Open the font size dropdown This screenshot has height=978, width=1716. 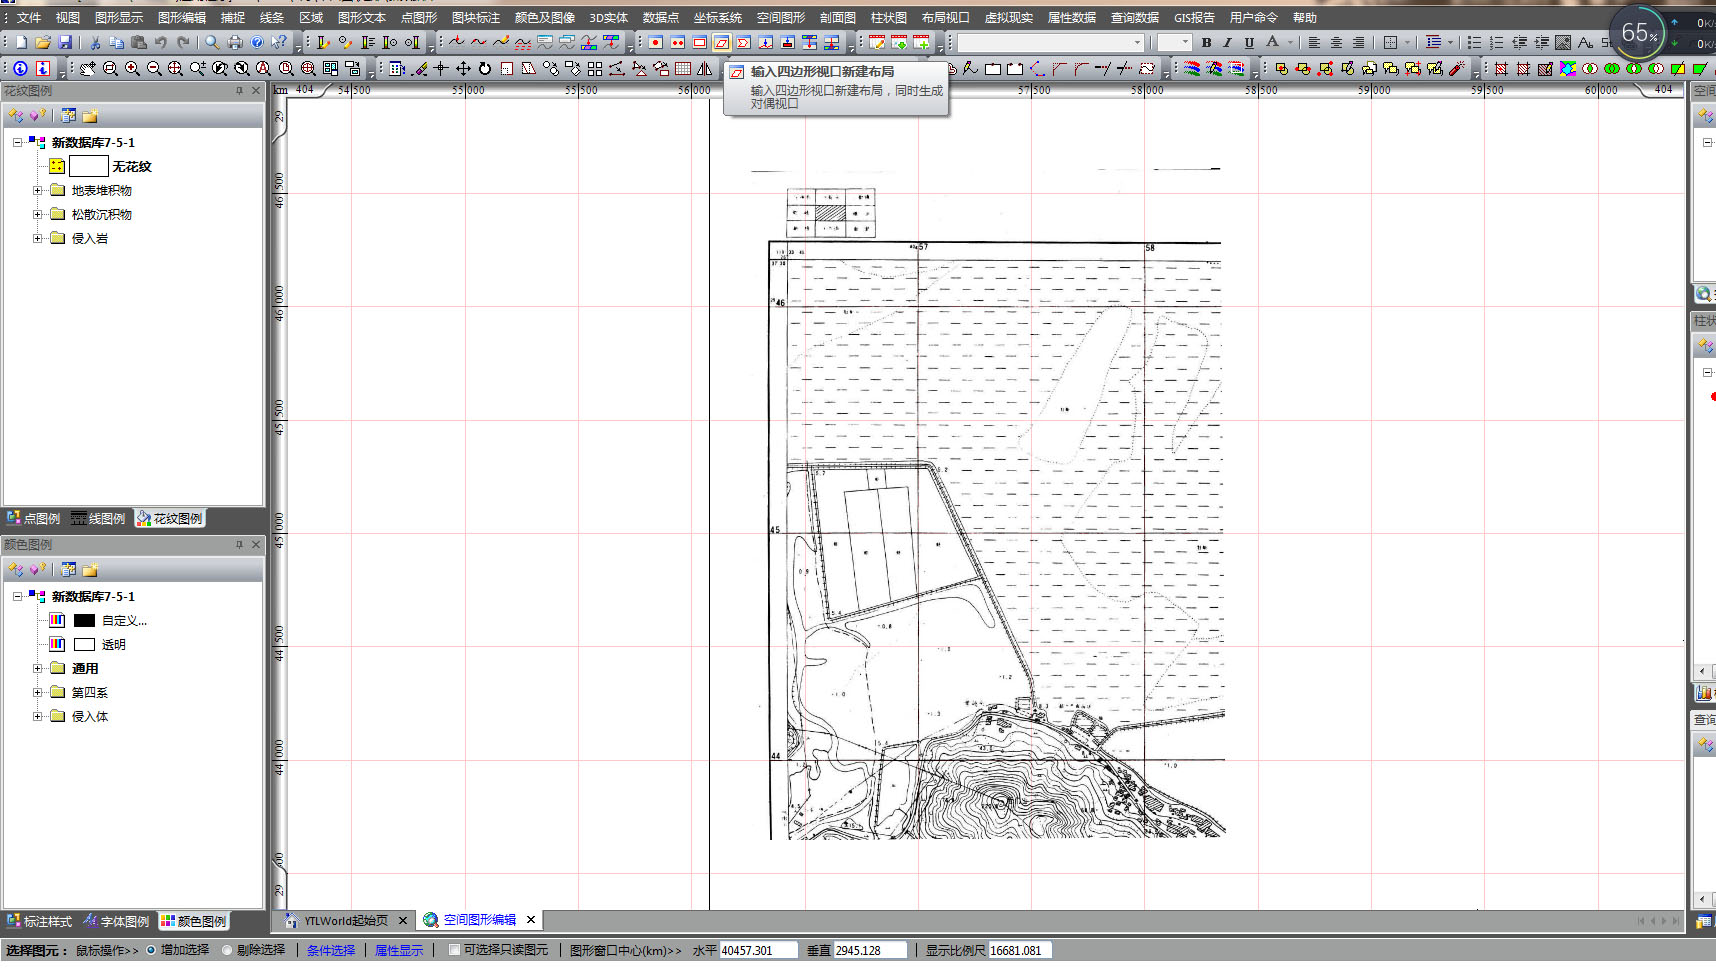(x=1185, y=43)
